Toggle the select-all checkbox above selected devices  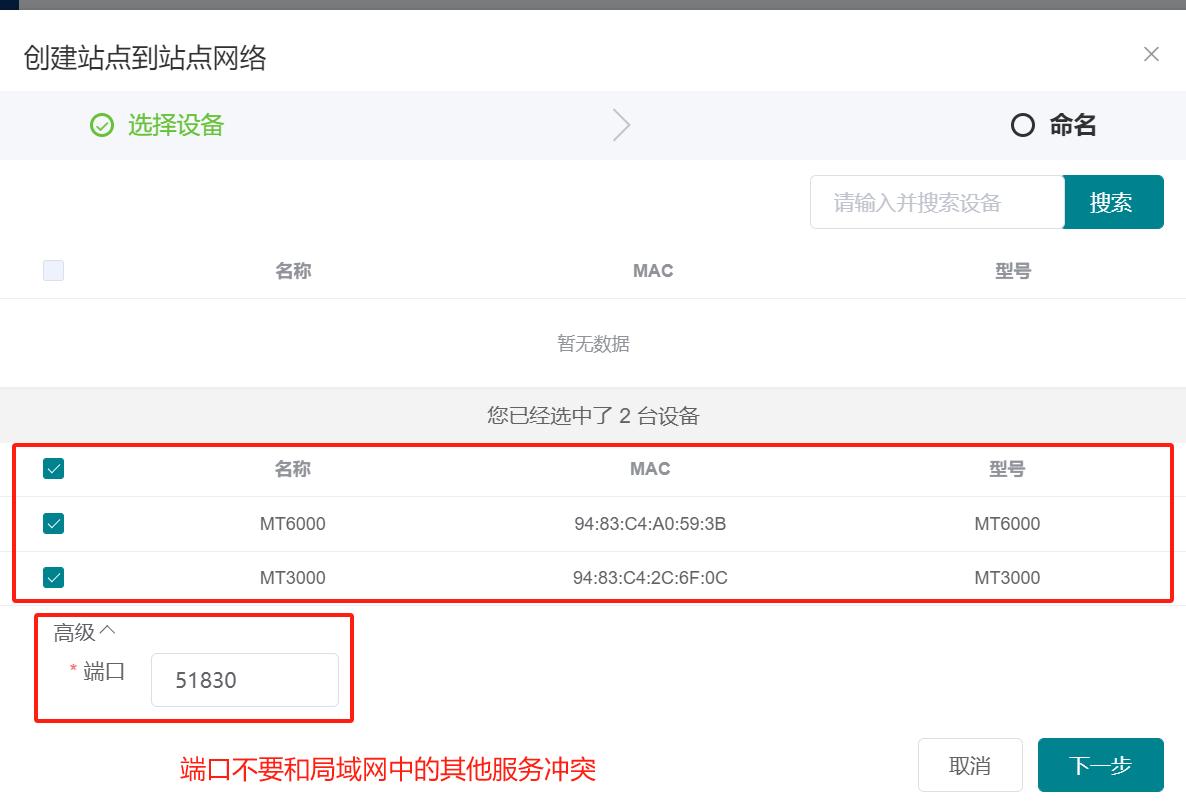click(x=53, y=468)
